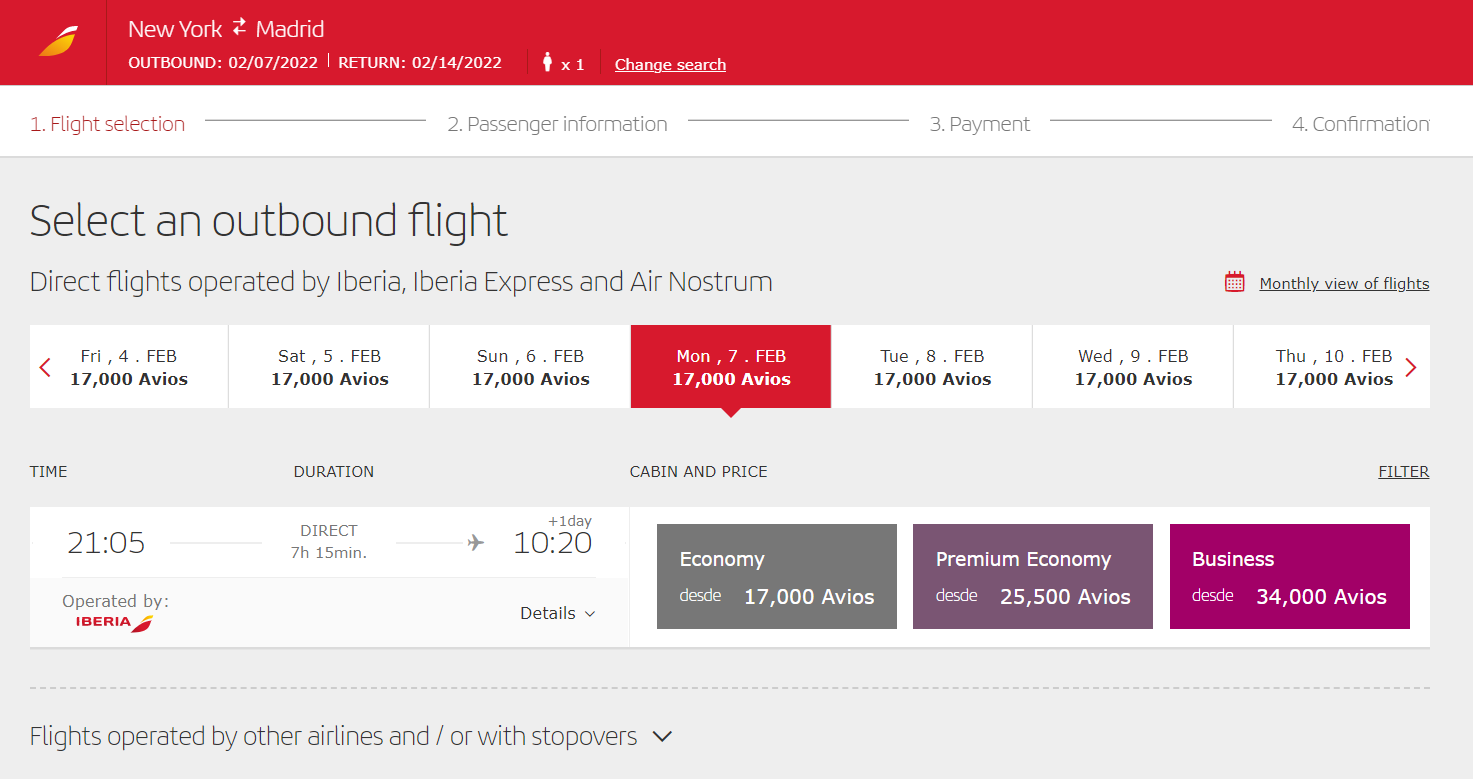Click the 10:20 arrival time
This screenshot has height=779, width=1473.
pyautogui.click(x=552, y=543)
